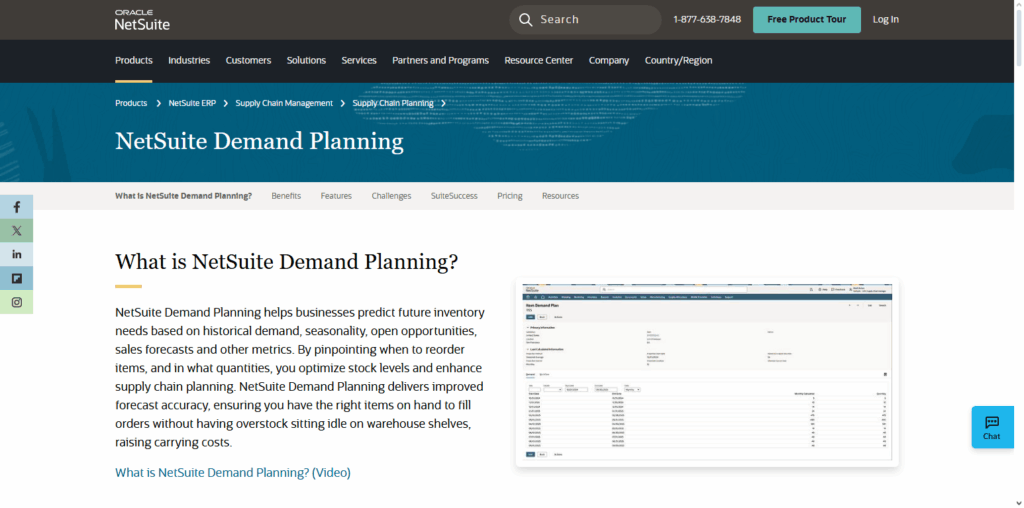Open What is NetSuite Demand Planning? (Video) link
The height and width of the screenshot is (508, 1024).
[233, 473]
